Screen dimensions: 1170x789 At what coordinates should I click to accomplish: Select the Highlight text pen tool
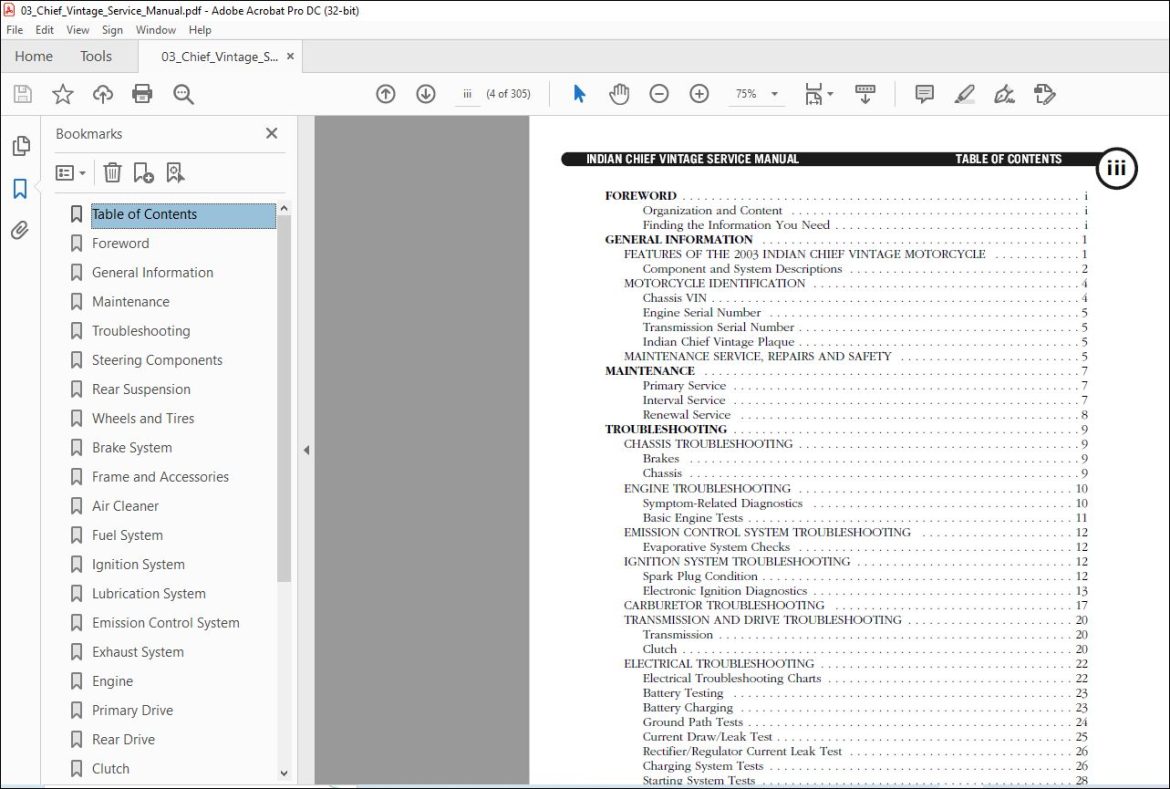tap(964, 94)
